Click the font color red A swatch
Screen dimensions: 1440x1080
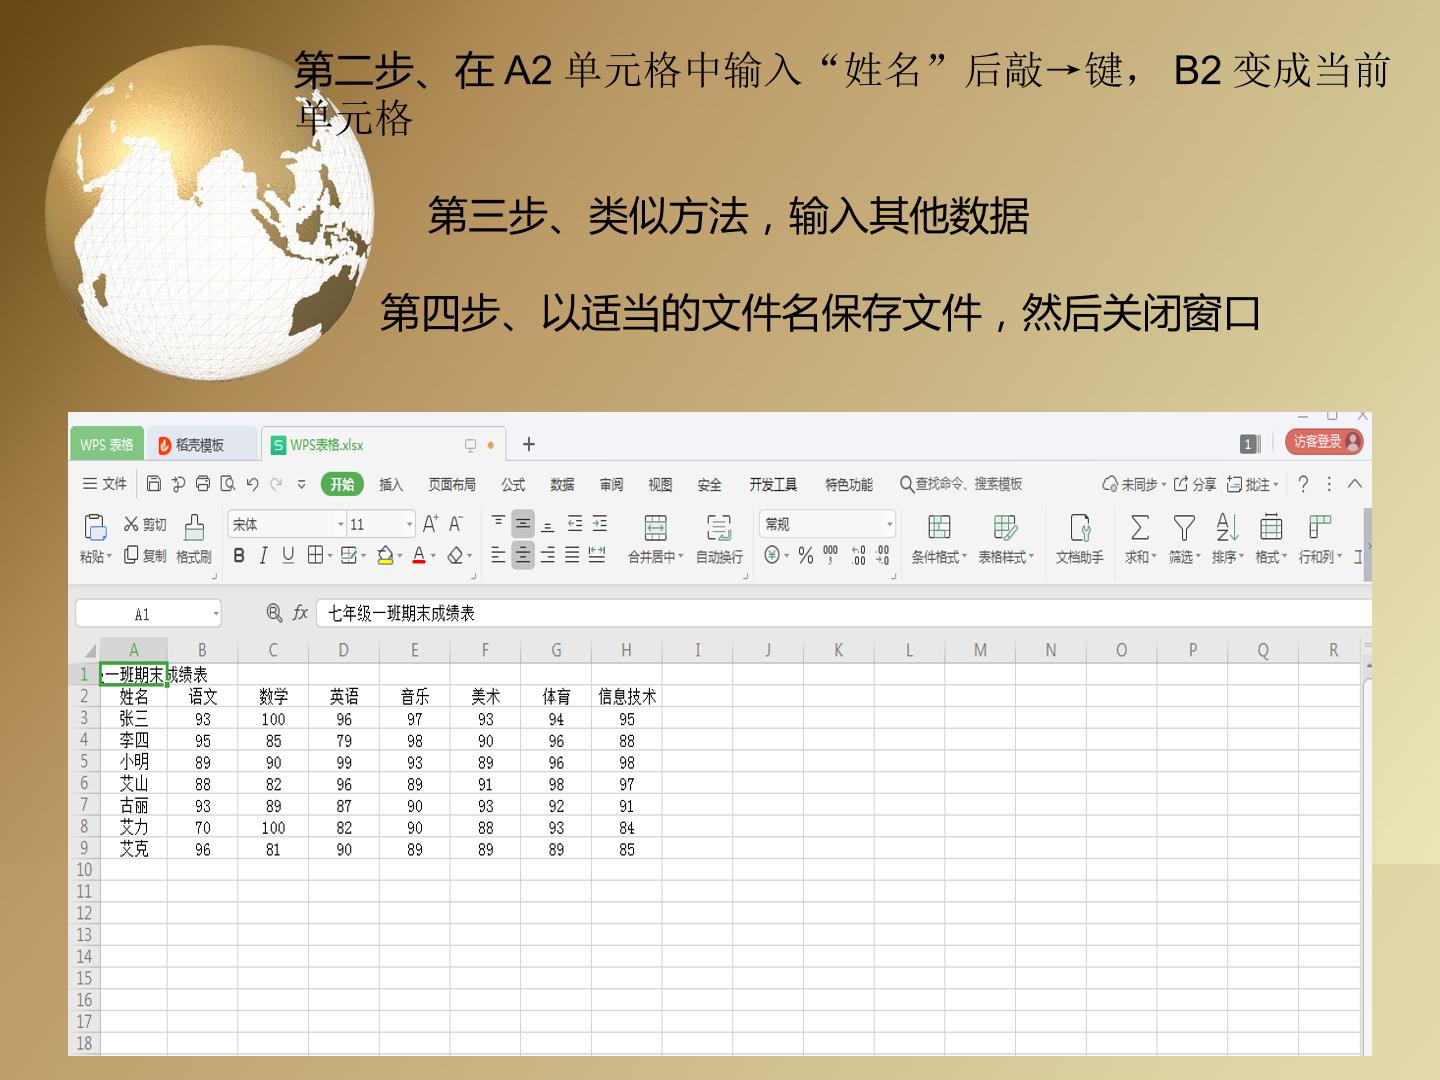[419, 555]
